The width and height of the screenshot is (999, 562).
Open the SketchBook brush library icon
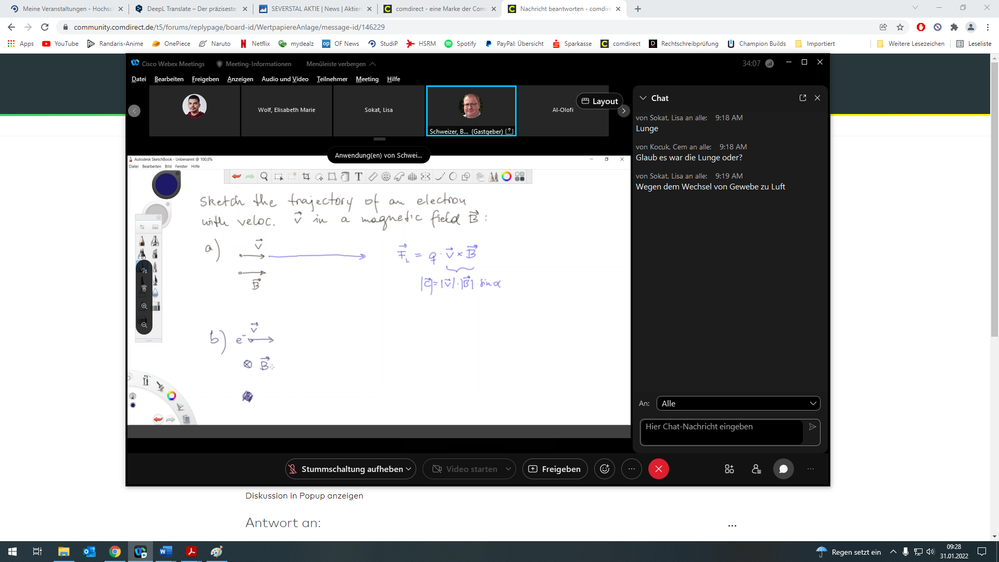click(493, 177)
